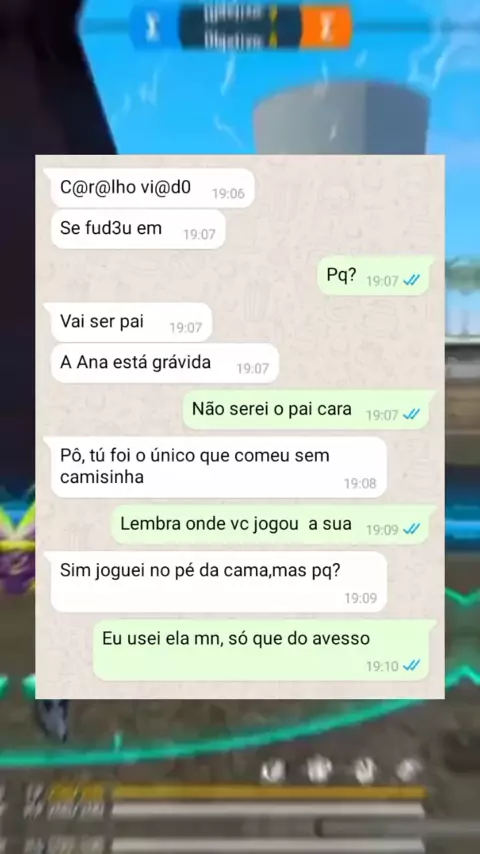Click blue ticks next to 19:09 sent message

[411, 529]
